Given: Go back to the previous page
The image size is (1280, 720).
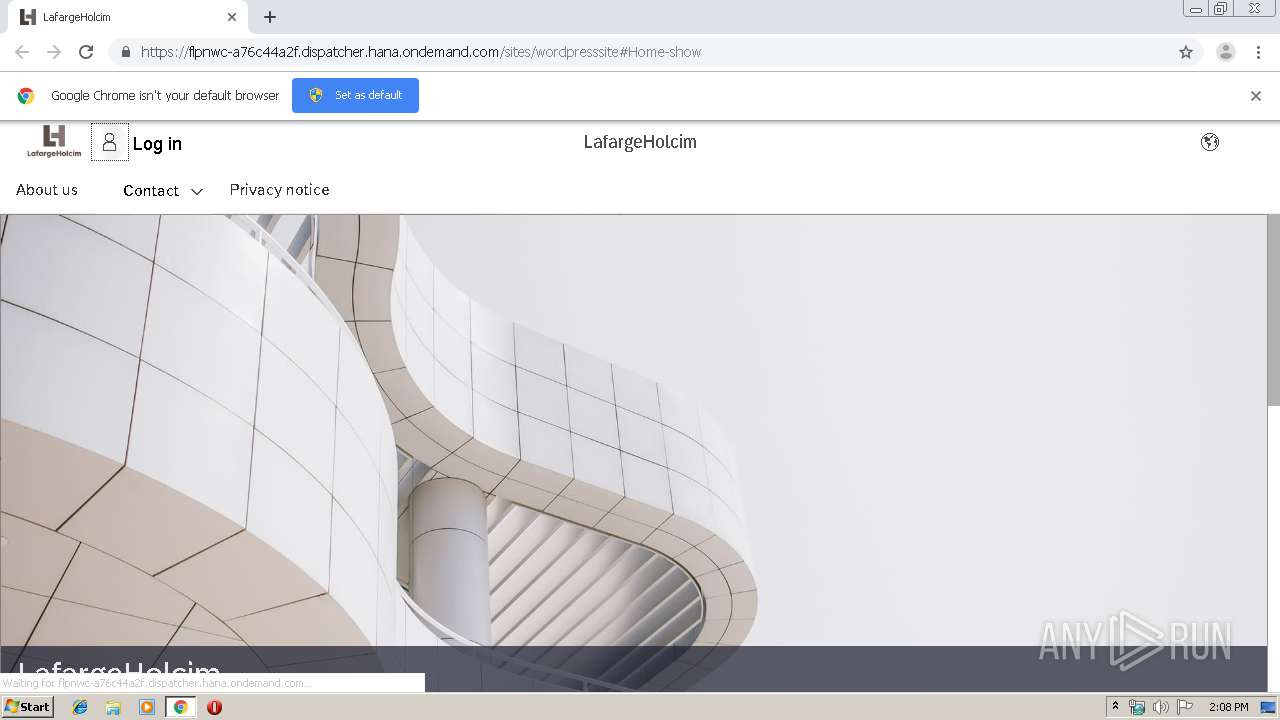Looking at the screenshot, I should point(22,52).
